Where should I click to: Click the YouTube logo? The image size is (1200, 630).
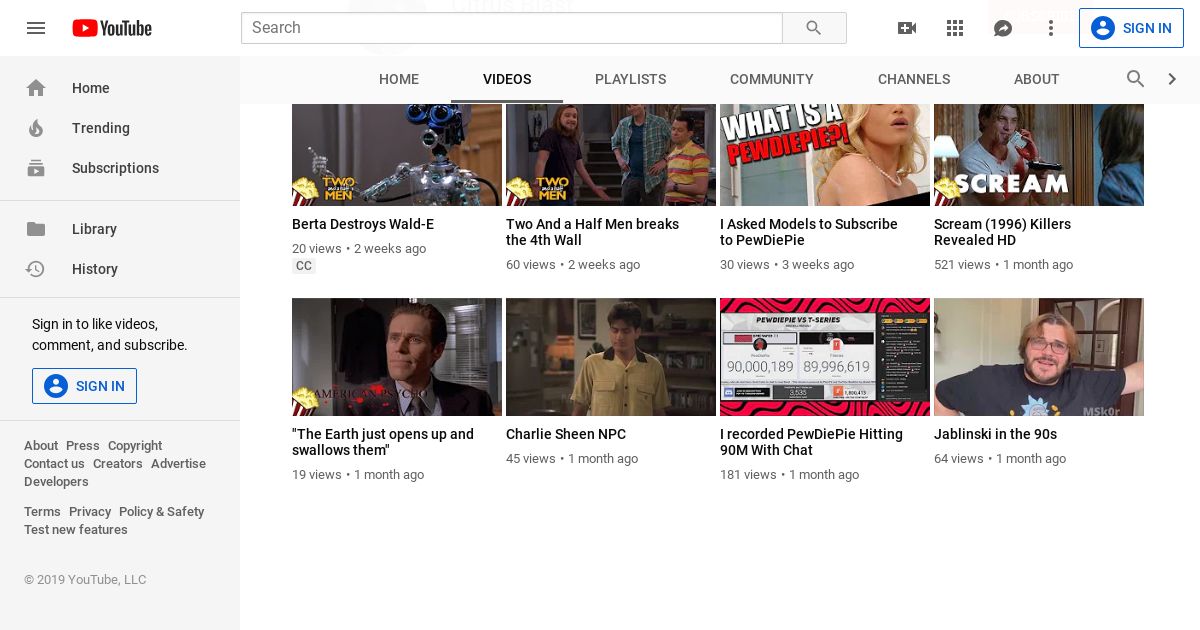coord(112,28)
